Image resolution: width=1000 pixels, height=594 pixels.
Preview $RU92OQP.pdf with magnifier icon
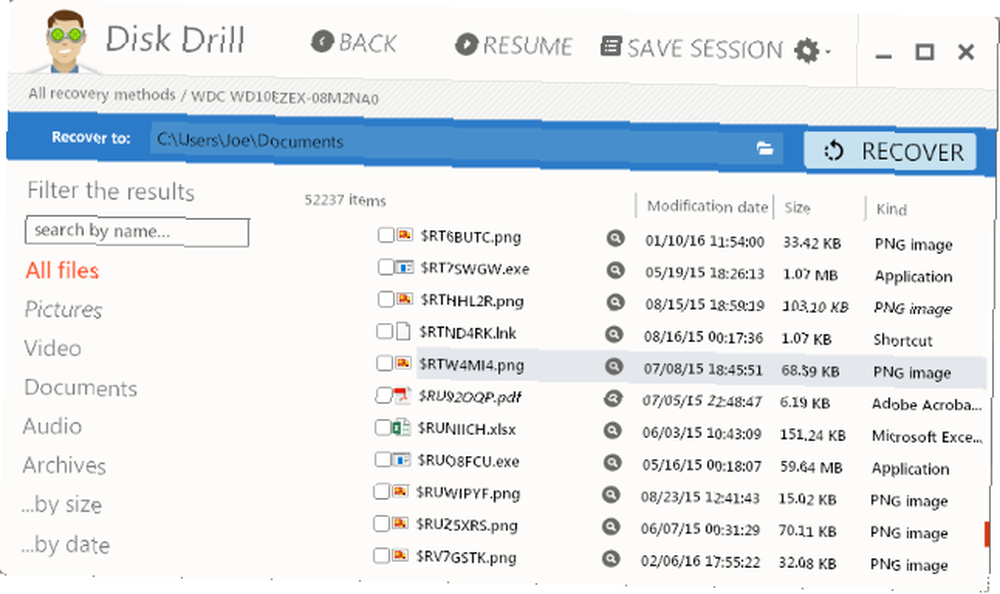point(613,399)
